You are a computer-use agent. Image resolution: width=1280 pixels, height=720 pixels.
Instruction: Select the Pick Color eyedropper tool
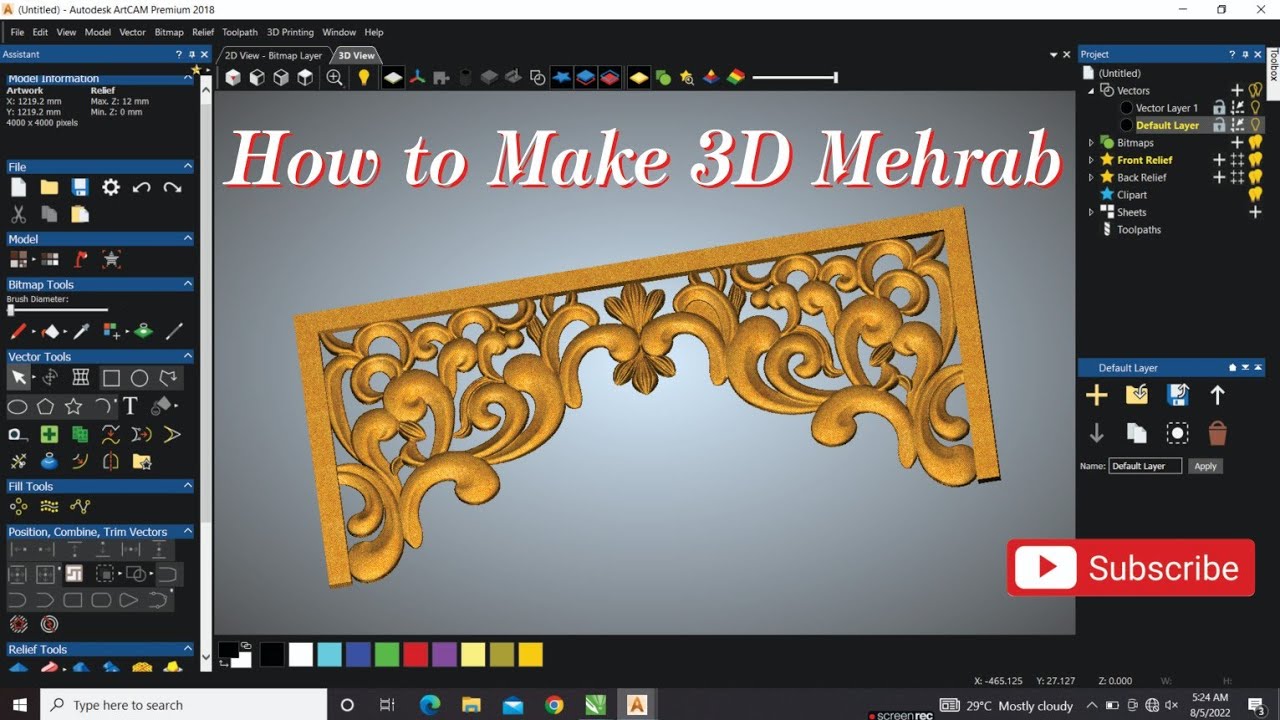(x=82, y=331)
